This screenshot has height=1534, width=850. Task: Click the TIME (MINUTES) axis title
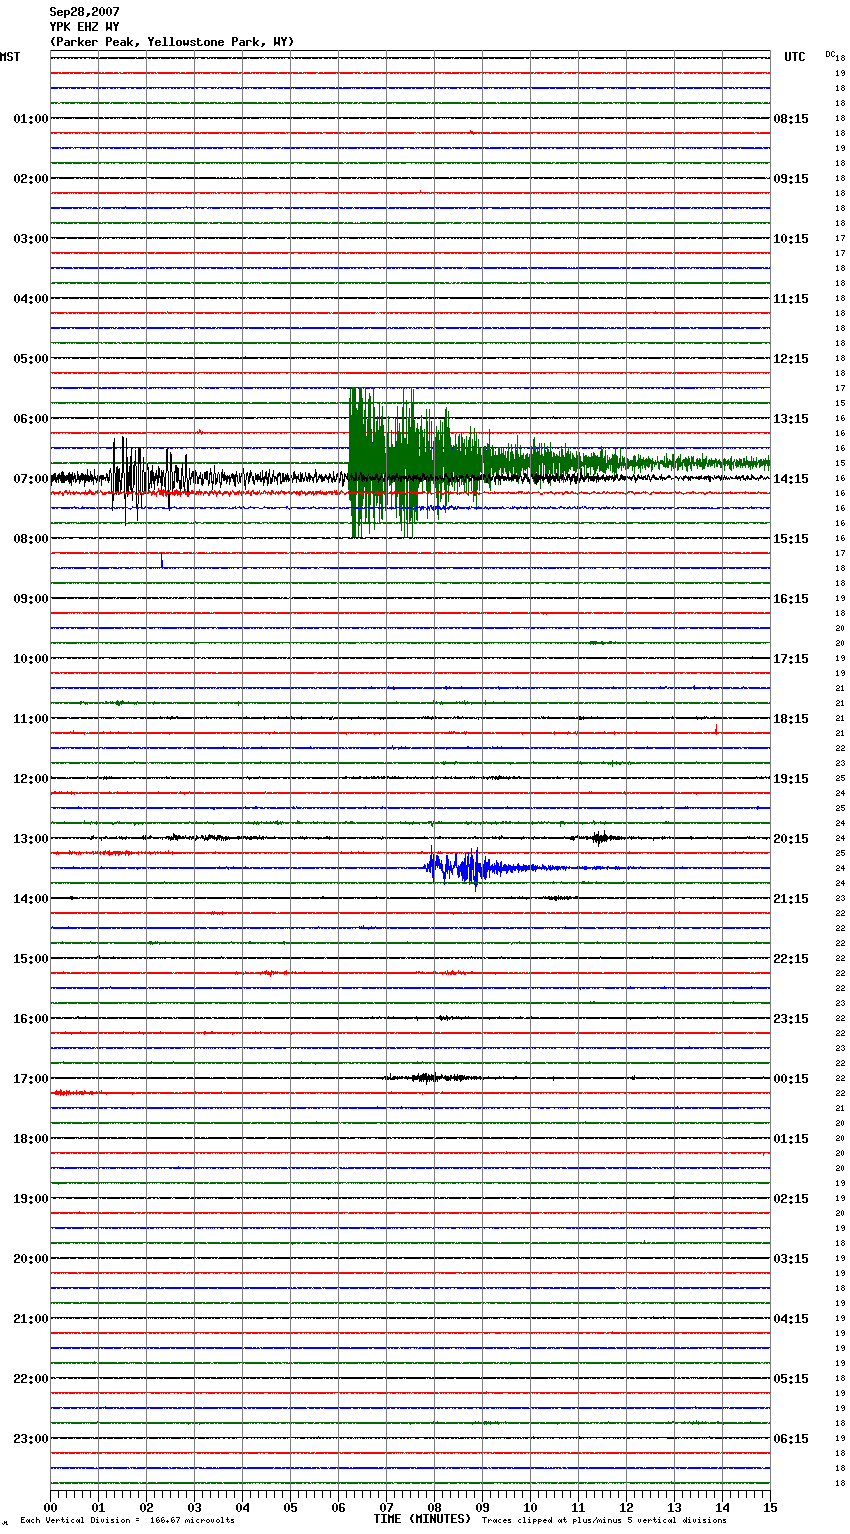(x=422, y=1519)
